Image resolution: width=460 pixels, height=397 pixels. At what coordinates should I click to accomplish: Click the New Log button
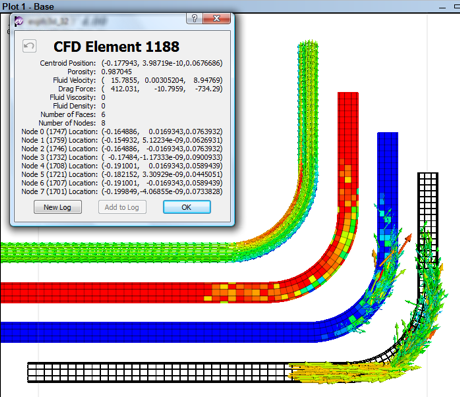pyautogui.click(x=58, y=207)
